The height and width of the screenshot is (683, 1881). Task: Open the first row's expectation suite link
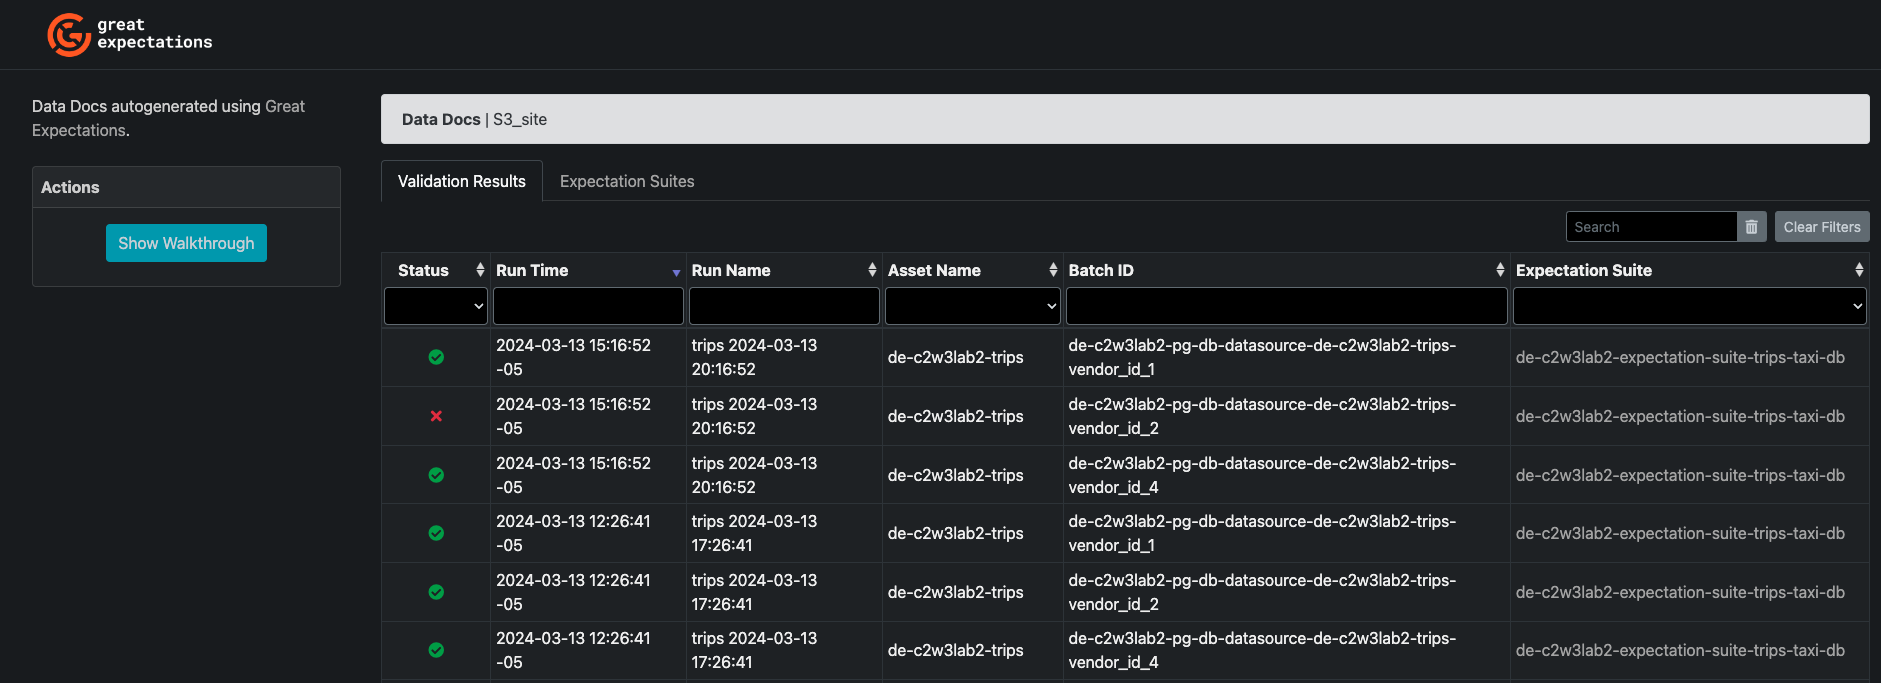point(1680,357)
